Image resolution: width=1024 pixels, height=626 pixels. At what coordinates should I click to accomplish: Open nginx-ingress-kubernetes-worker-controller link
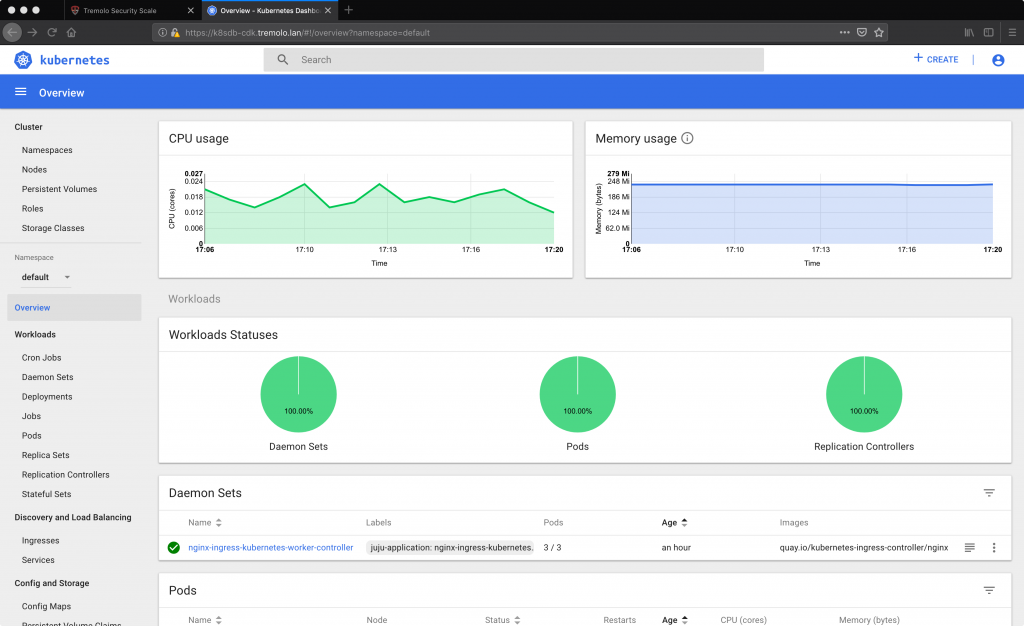point(270,548)
